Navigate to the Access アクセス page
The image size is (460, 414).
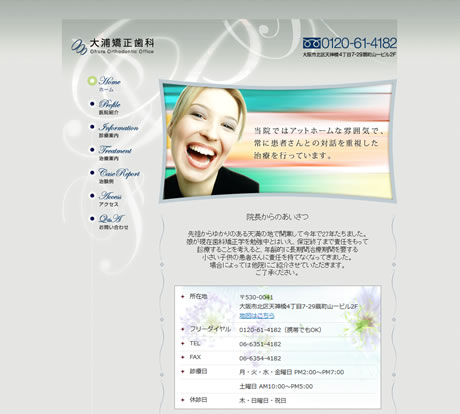[x=110, y=199]
